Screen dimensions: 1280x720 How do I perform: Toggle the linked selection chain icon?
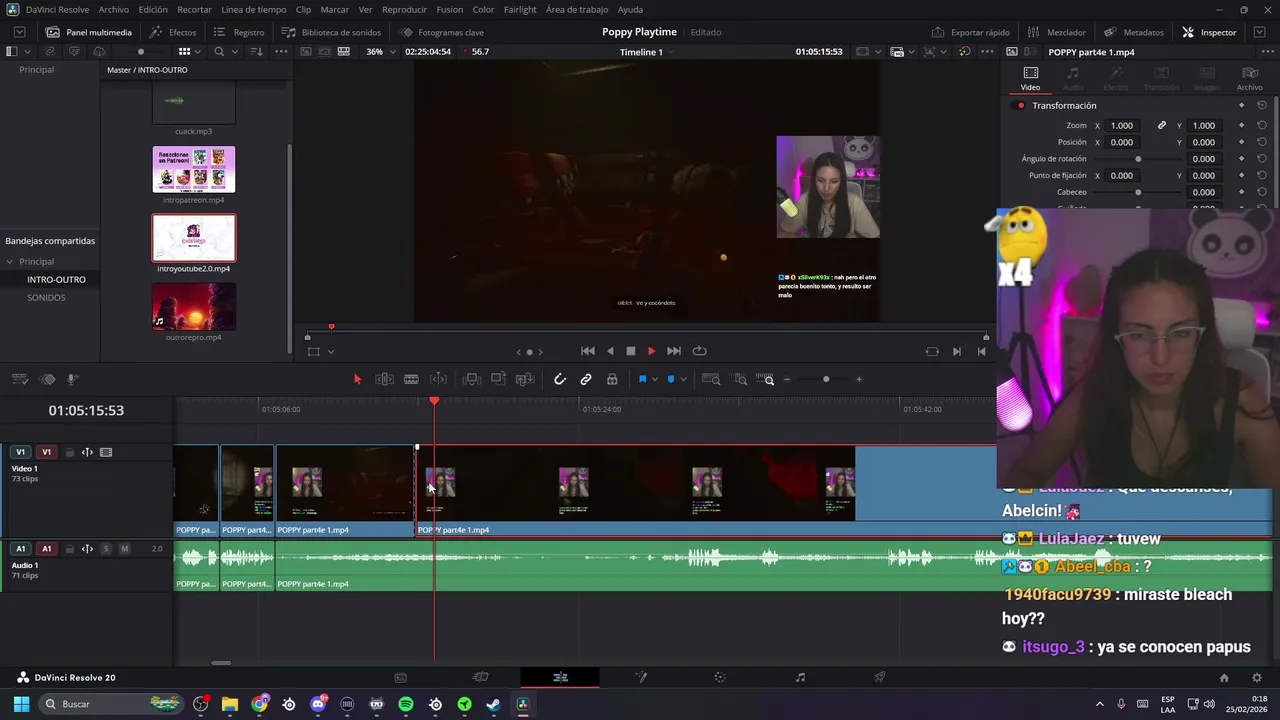586,379
